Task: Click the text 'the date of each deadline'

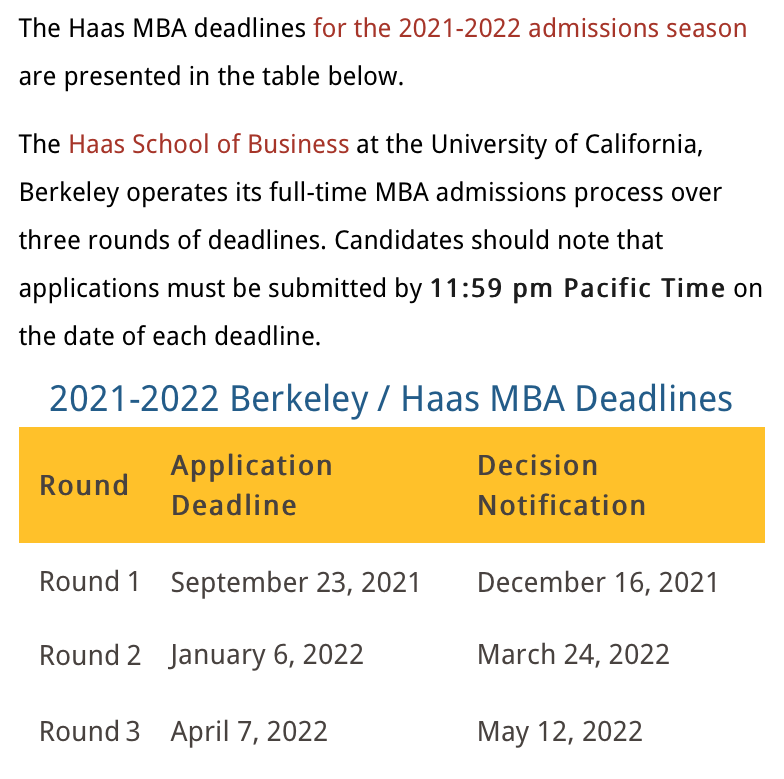Action: click(168, 336)
